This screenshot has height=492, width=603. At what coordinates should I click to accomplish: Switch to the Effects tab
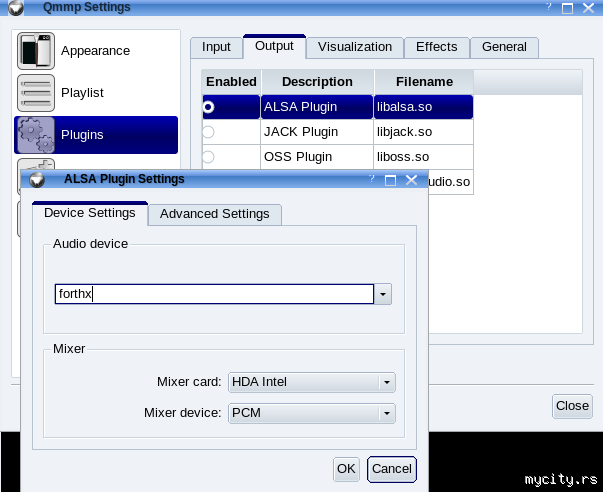437,47
